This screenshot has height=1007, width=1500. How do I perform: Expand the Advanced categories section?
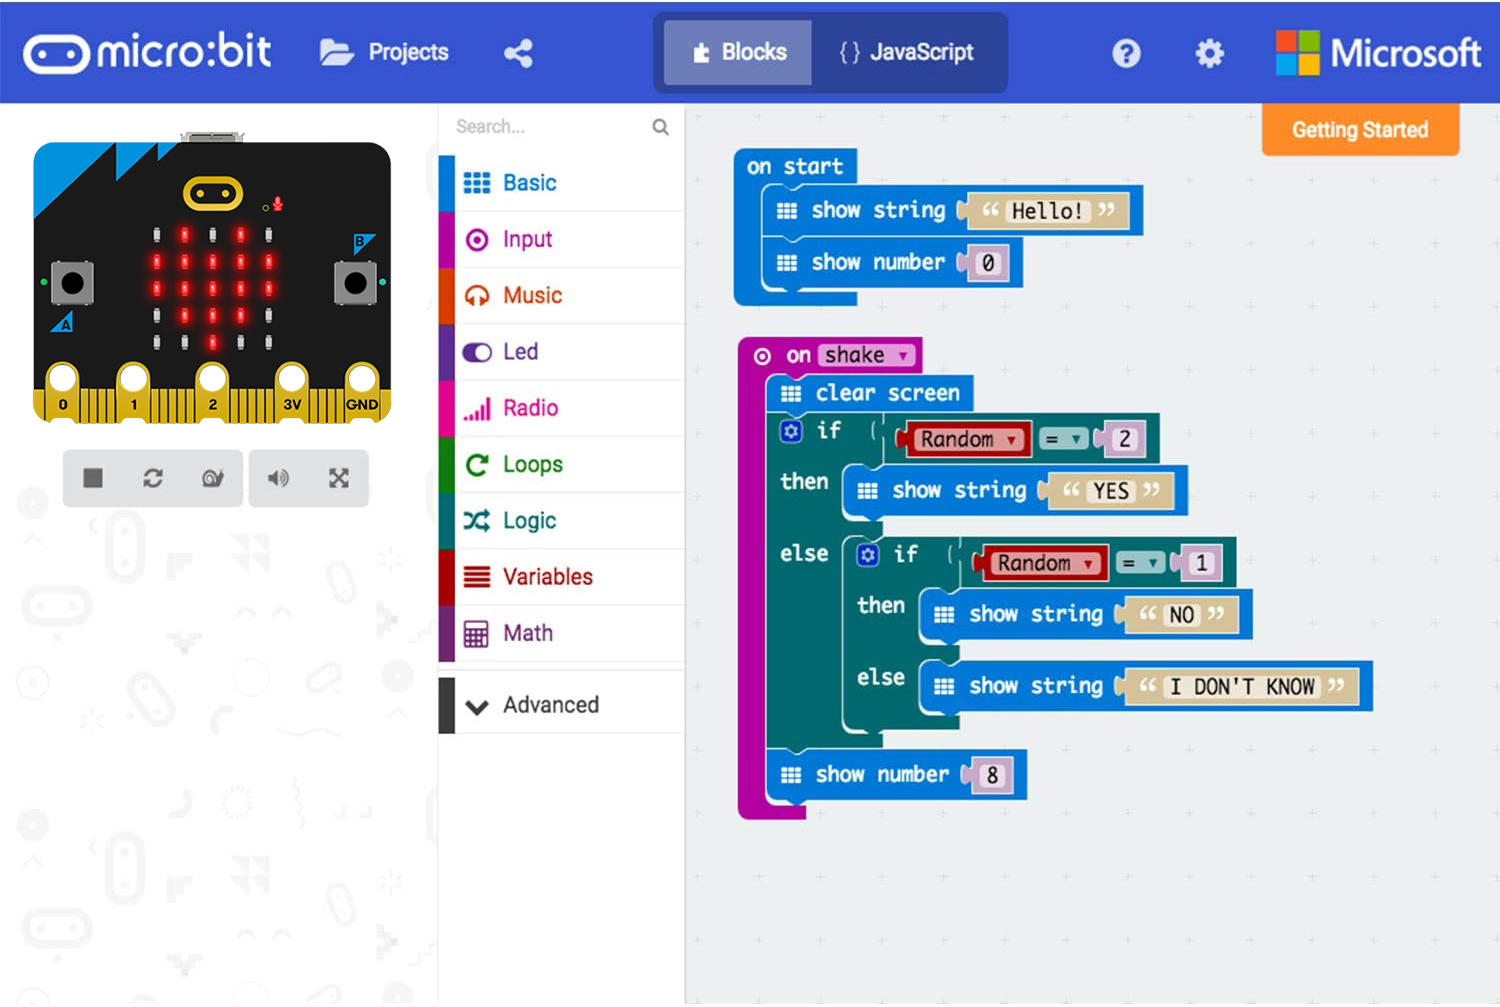pos(562,705)
